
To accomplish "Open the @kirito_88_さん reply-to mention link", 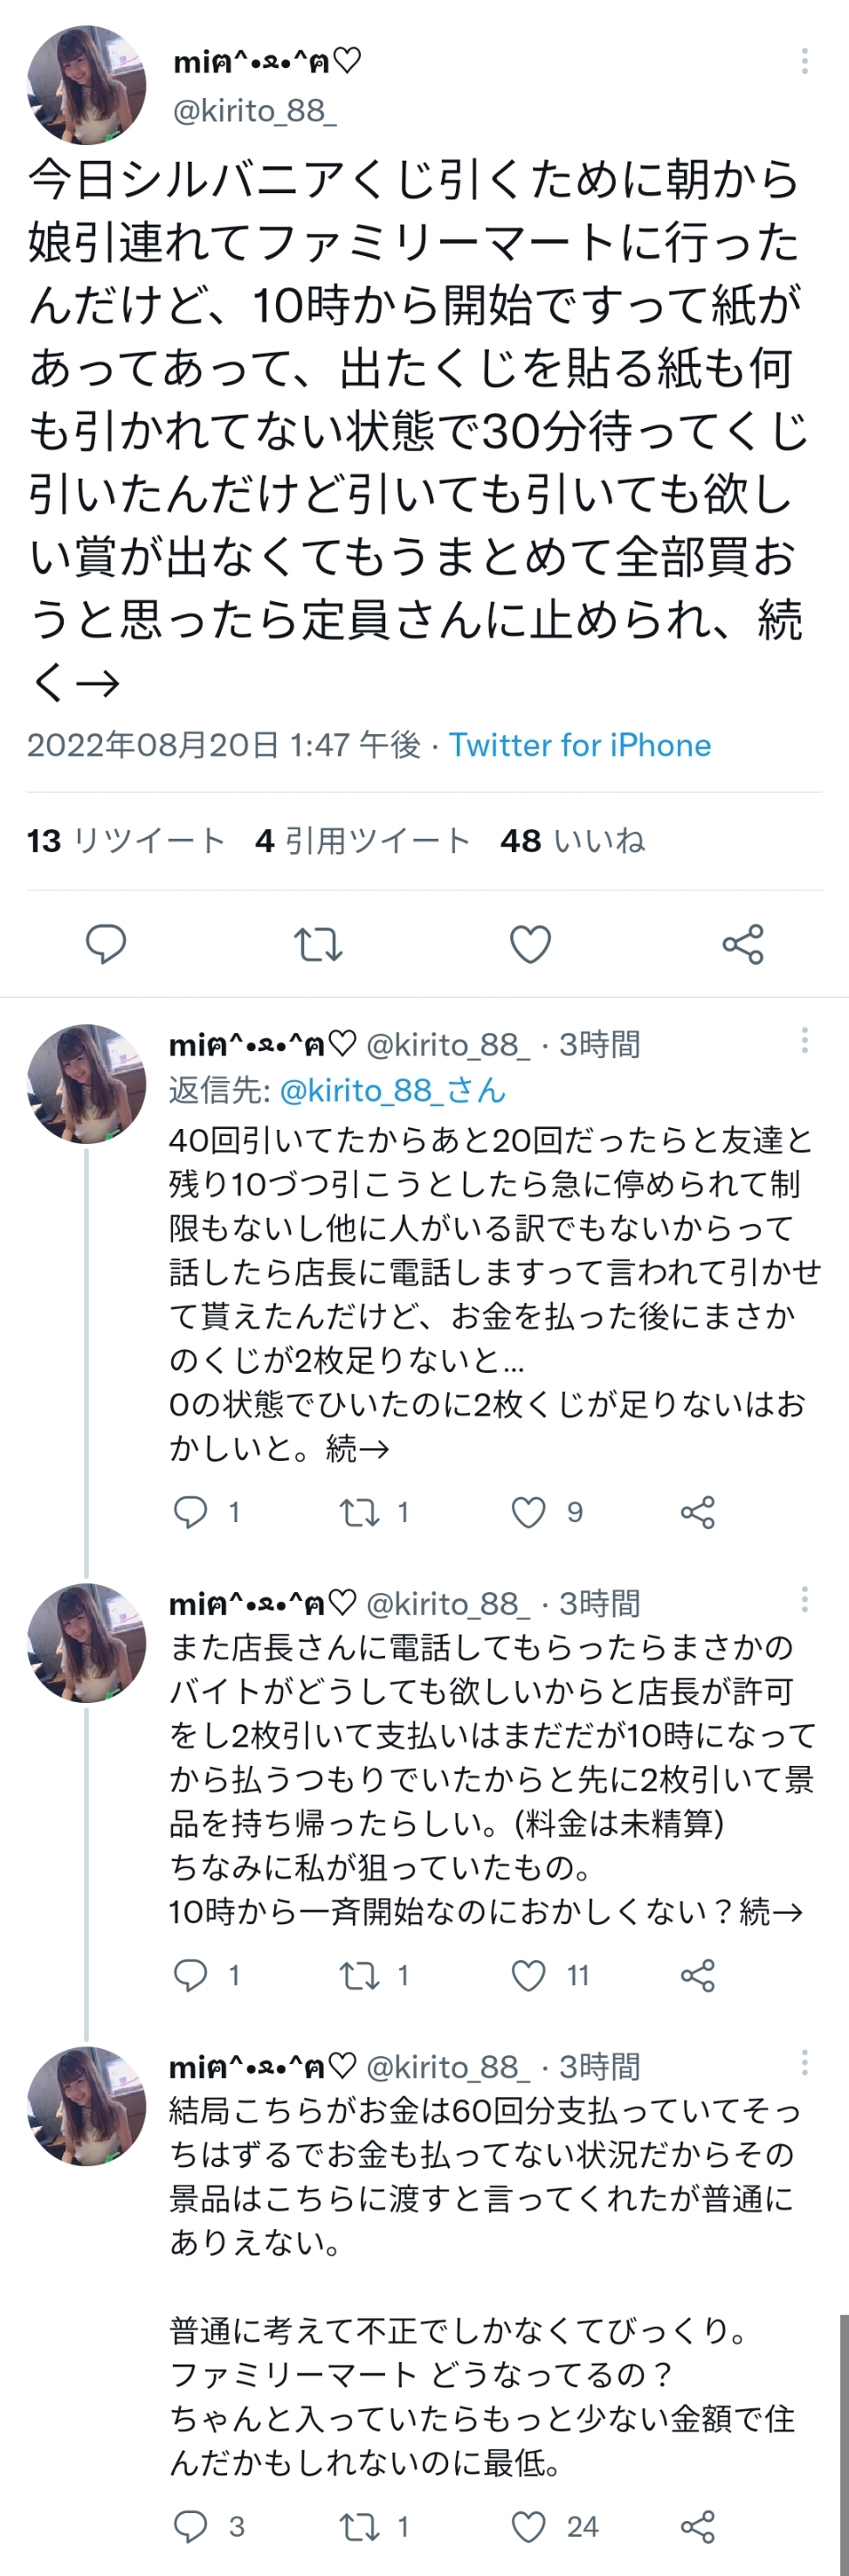I will click(393, 1089).
